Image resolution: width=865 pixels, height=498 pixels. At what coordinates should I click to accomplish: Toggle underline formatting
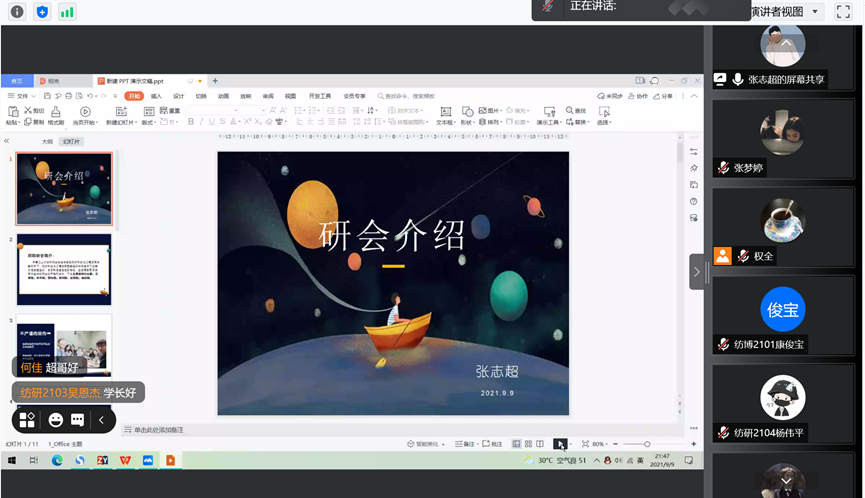pos(212,121)
